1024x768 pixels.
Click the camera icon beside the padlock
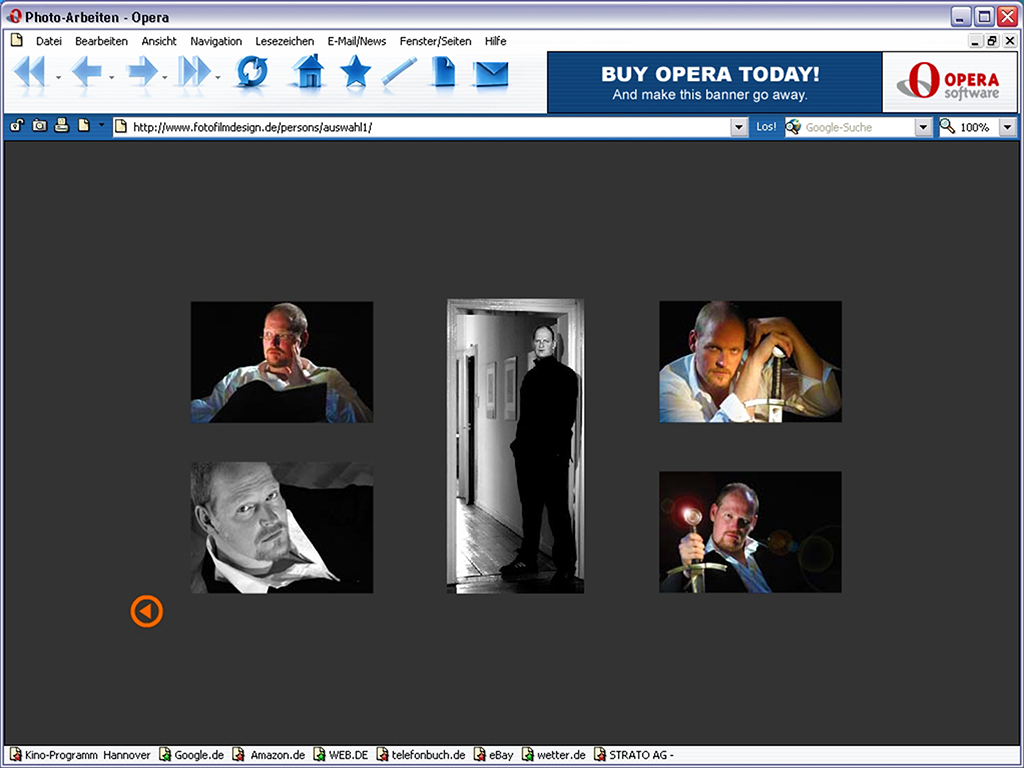pyautogui.click(x=39, y=125)
